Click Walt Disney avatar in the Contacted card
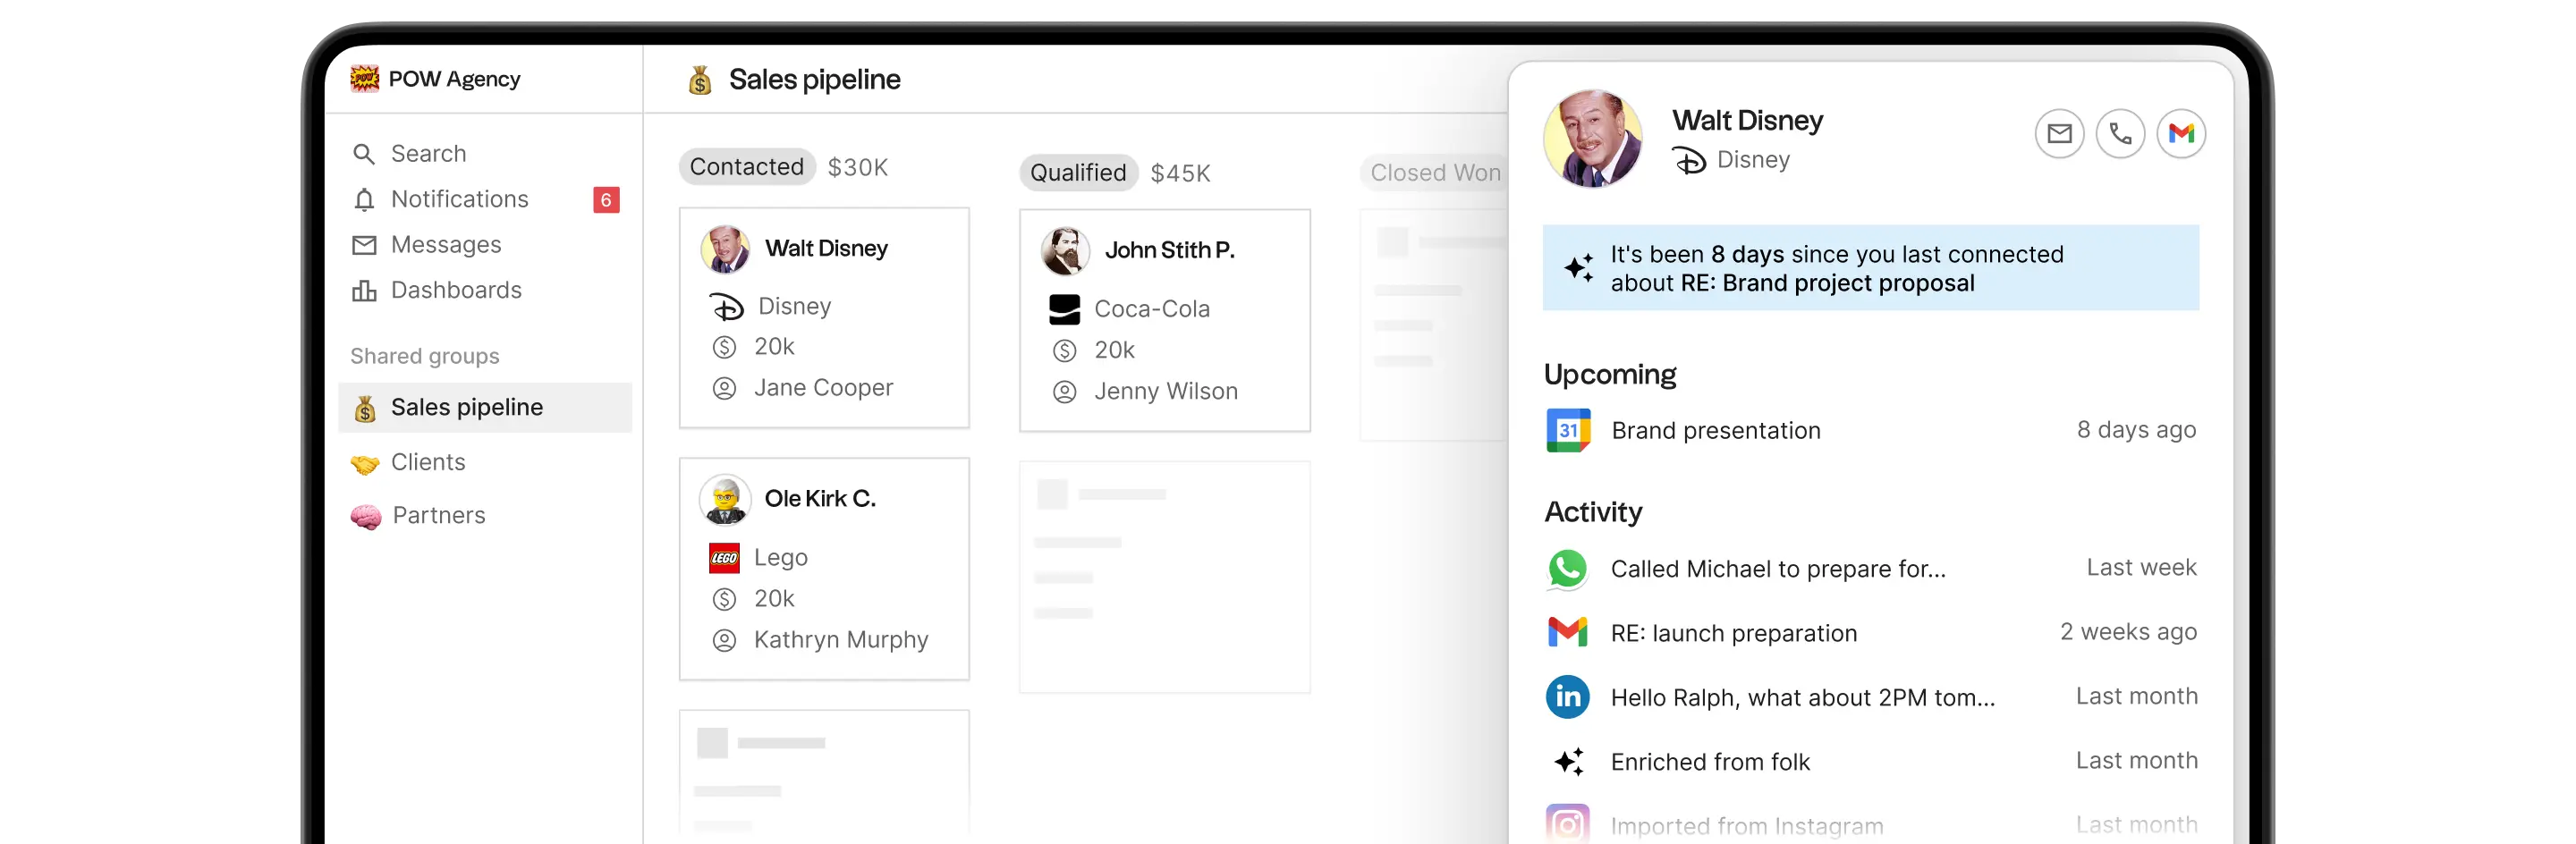This screenshot has height=844, width=2576. click(x=725, y=249)
